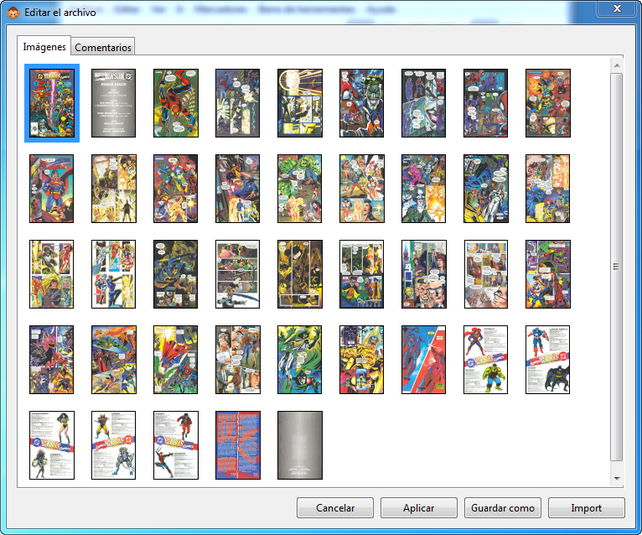Screen dimensions: 642x535
Task: Select the last thumbnail of the third row
Action: pos(548,274)
